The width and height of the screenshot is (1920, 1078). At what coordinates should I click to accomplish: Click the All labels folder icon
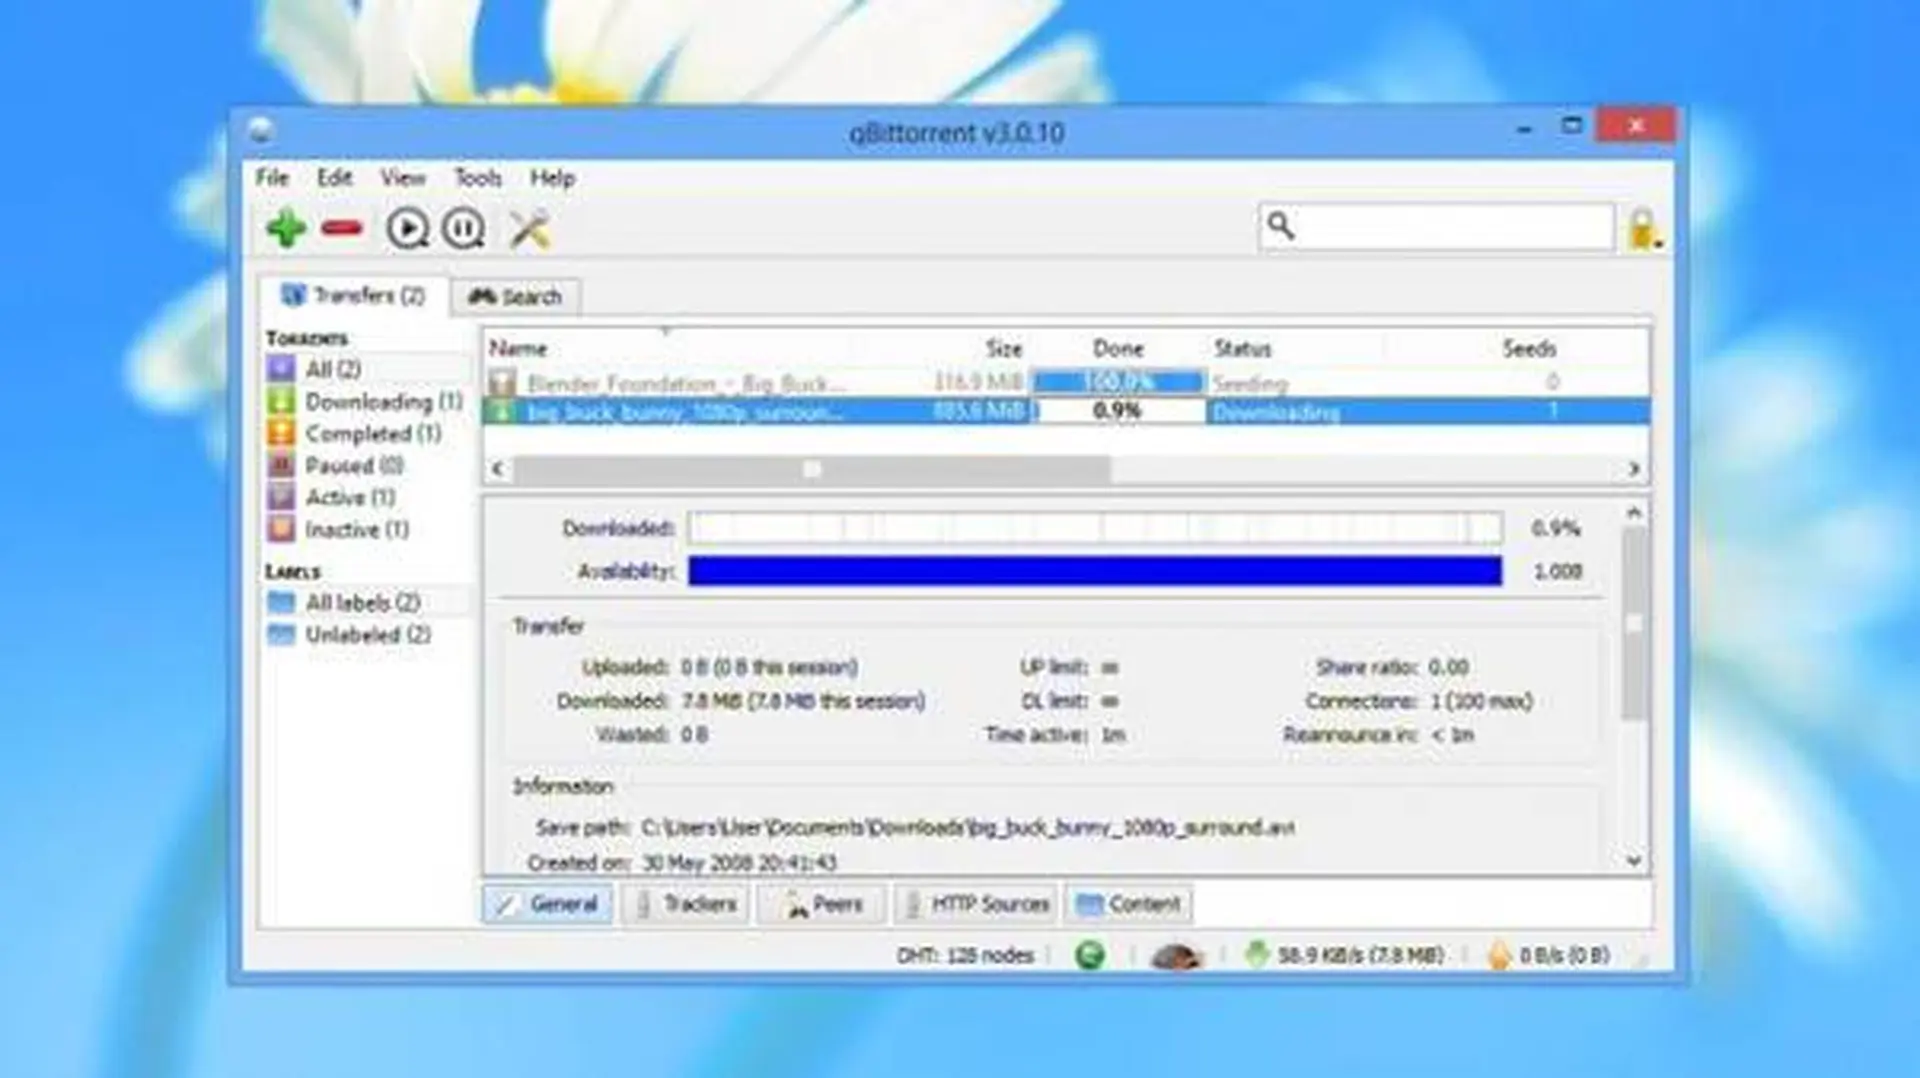[282, 602]
